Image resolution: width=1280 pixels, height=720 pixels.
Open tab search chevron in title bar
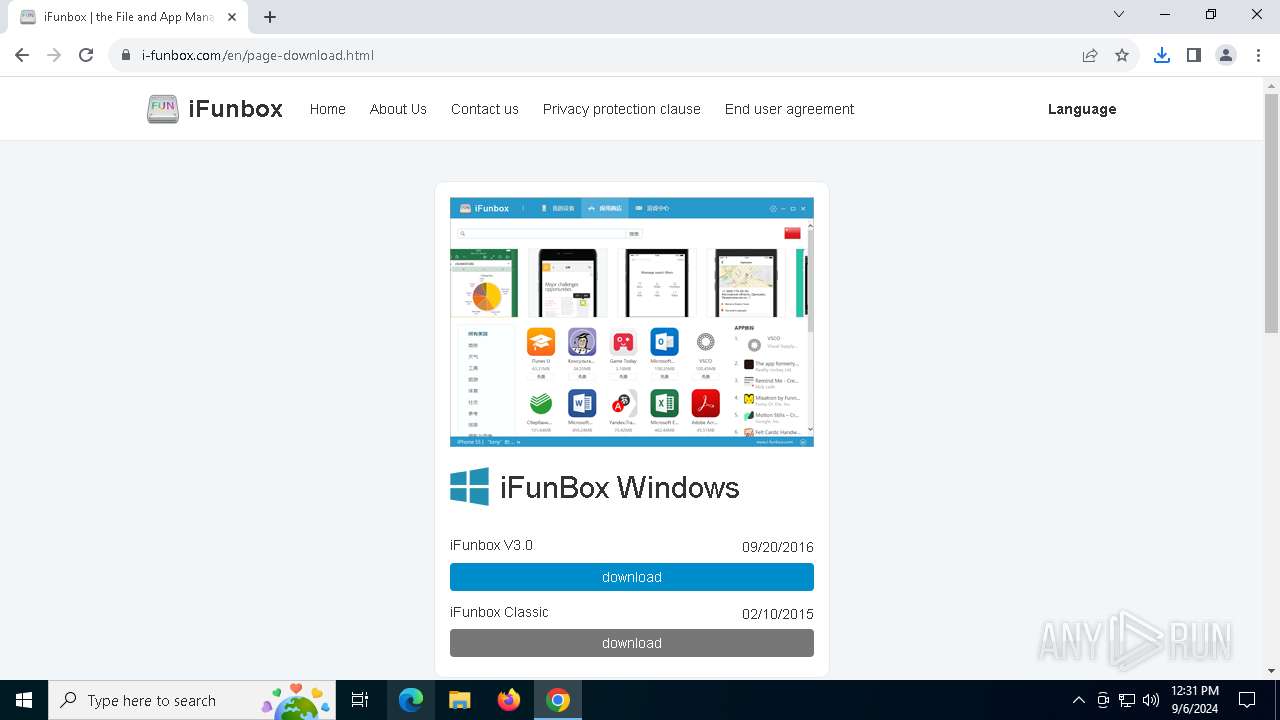point(1119,14)
